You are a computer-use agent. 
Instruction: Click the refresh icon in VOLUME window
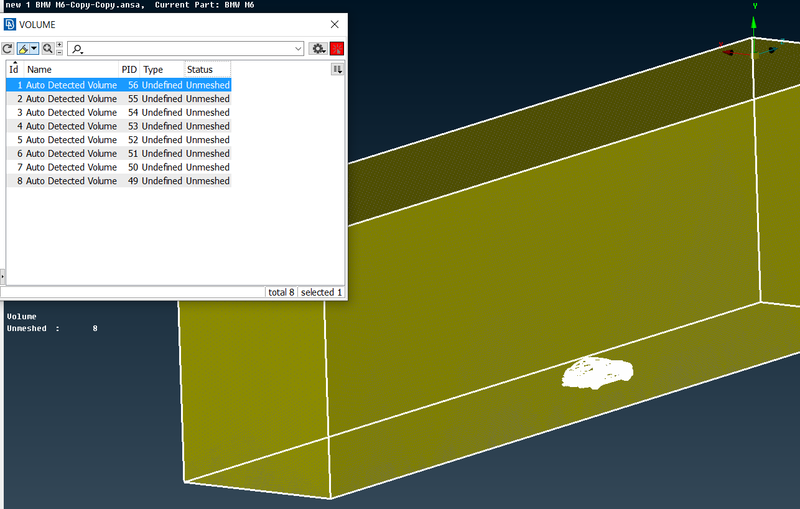pos(8,49)
